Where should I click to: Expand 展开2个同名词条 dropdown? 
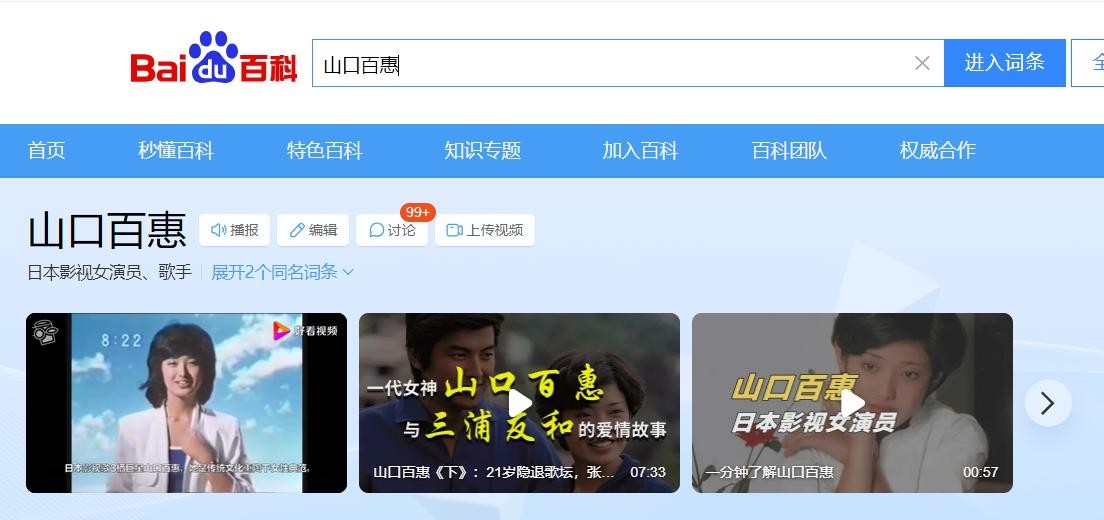[x=282, y=272]
